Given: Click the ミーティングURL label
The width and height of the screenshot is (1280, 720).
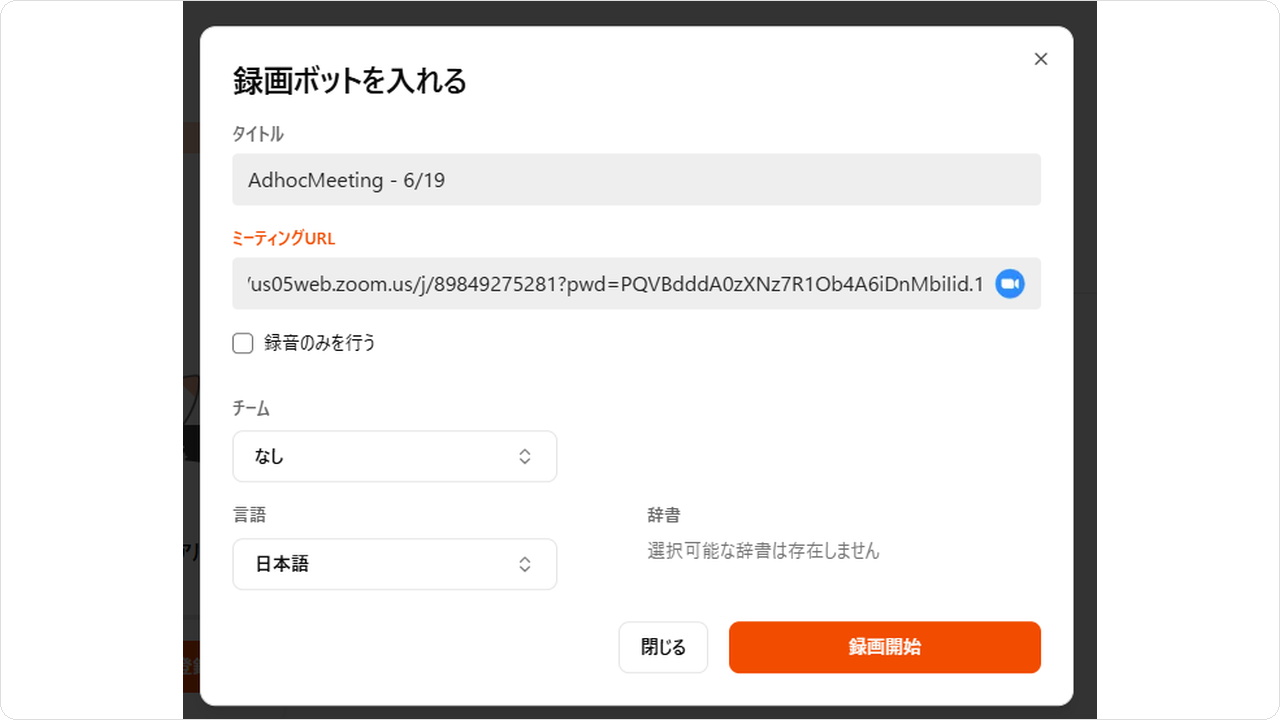Looking at the screenshot, I should point(284,238).
